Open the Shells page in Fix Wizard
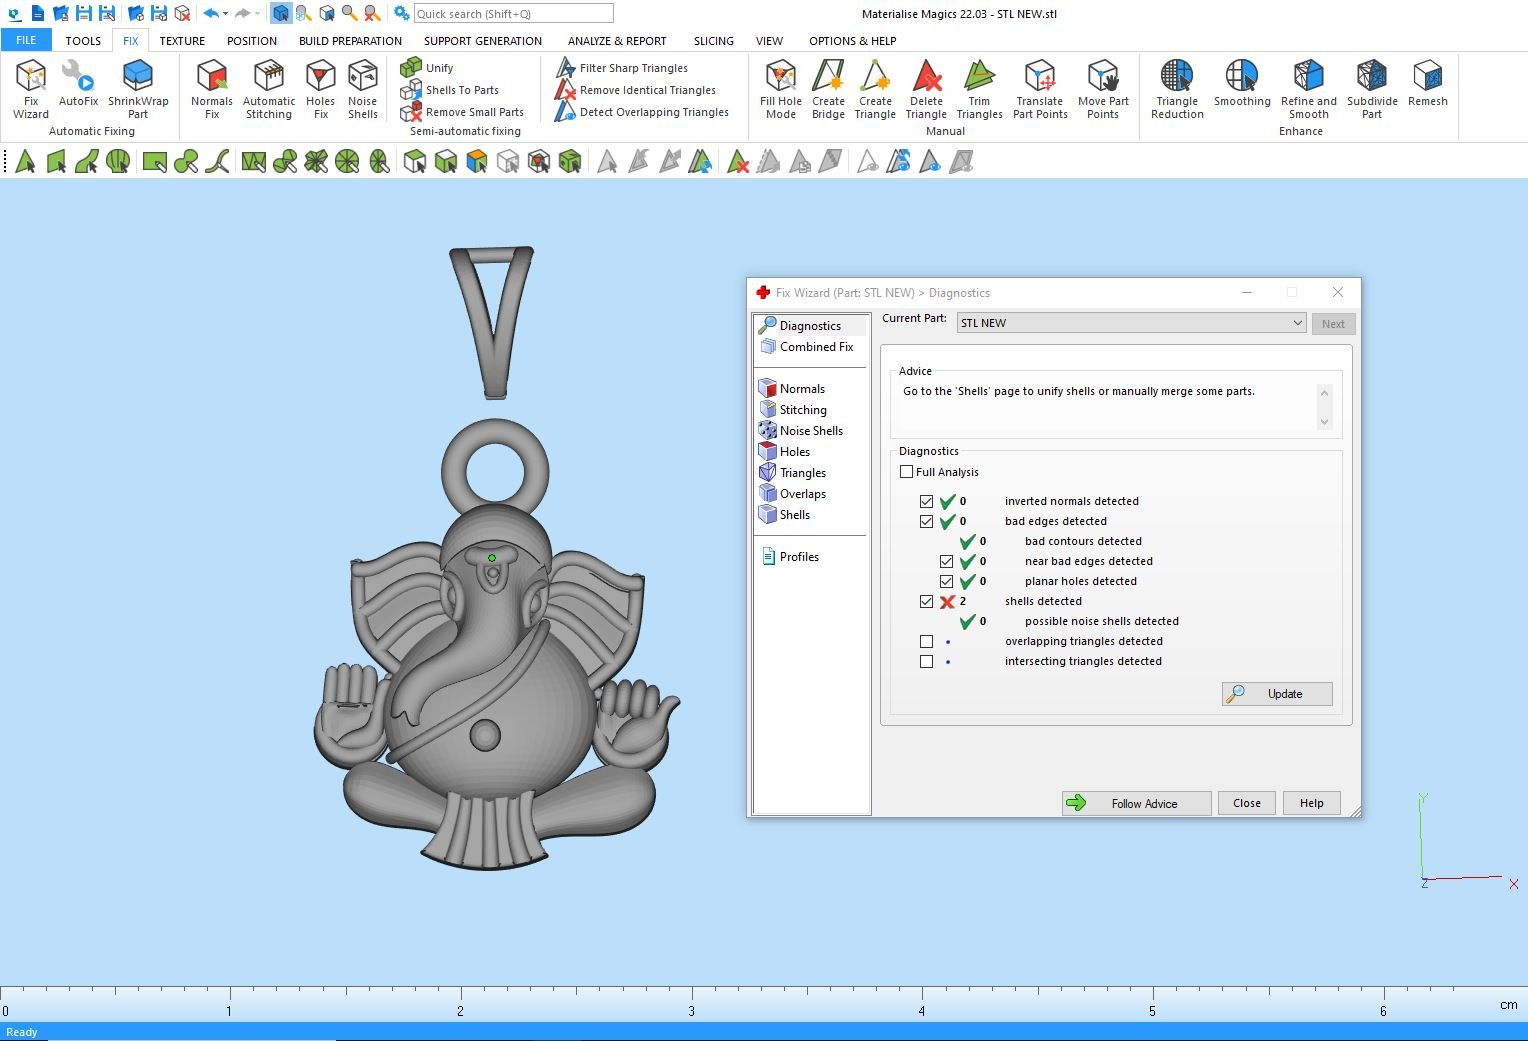 794,515
